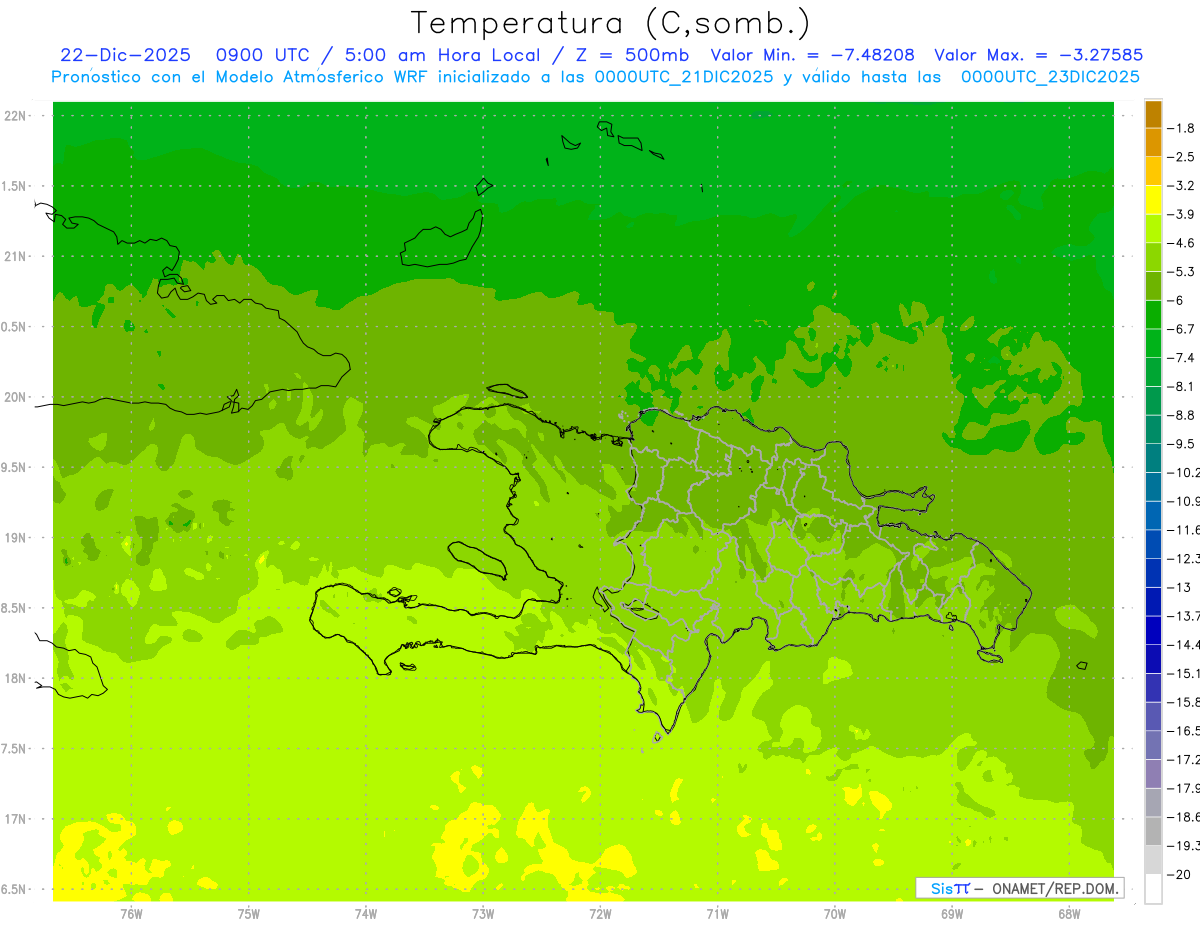Click the '72W' longitude label

[x=600, y=913]
